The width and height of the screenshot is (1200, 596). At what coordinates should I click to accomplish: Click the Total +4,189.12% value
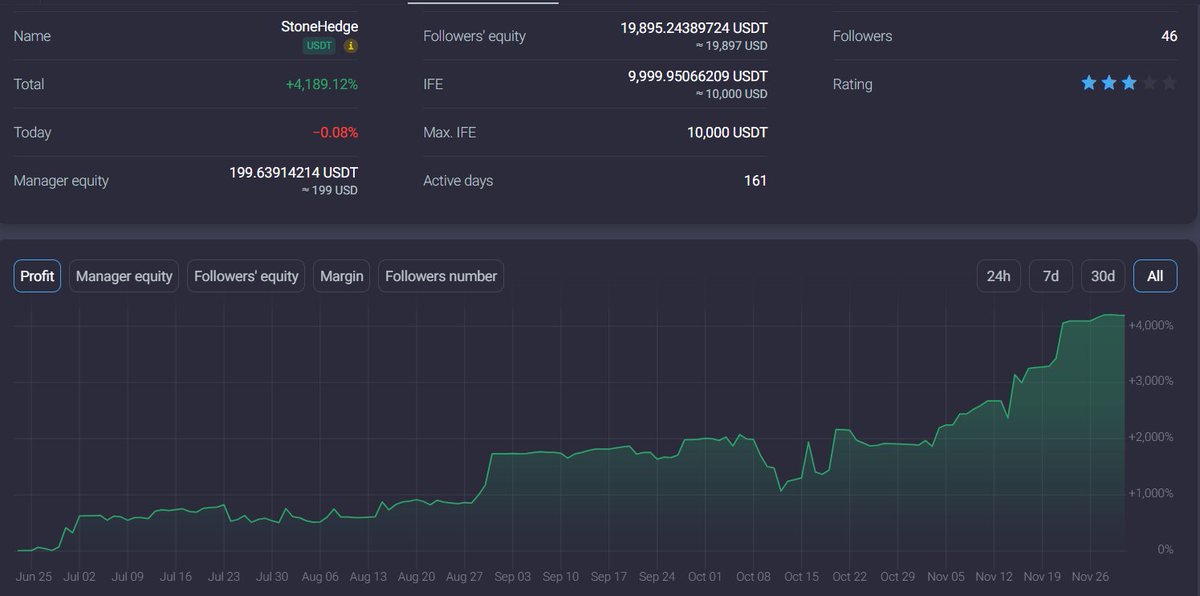coord(322,84)
